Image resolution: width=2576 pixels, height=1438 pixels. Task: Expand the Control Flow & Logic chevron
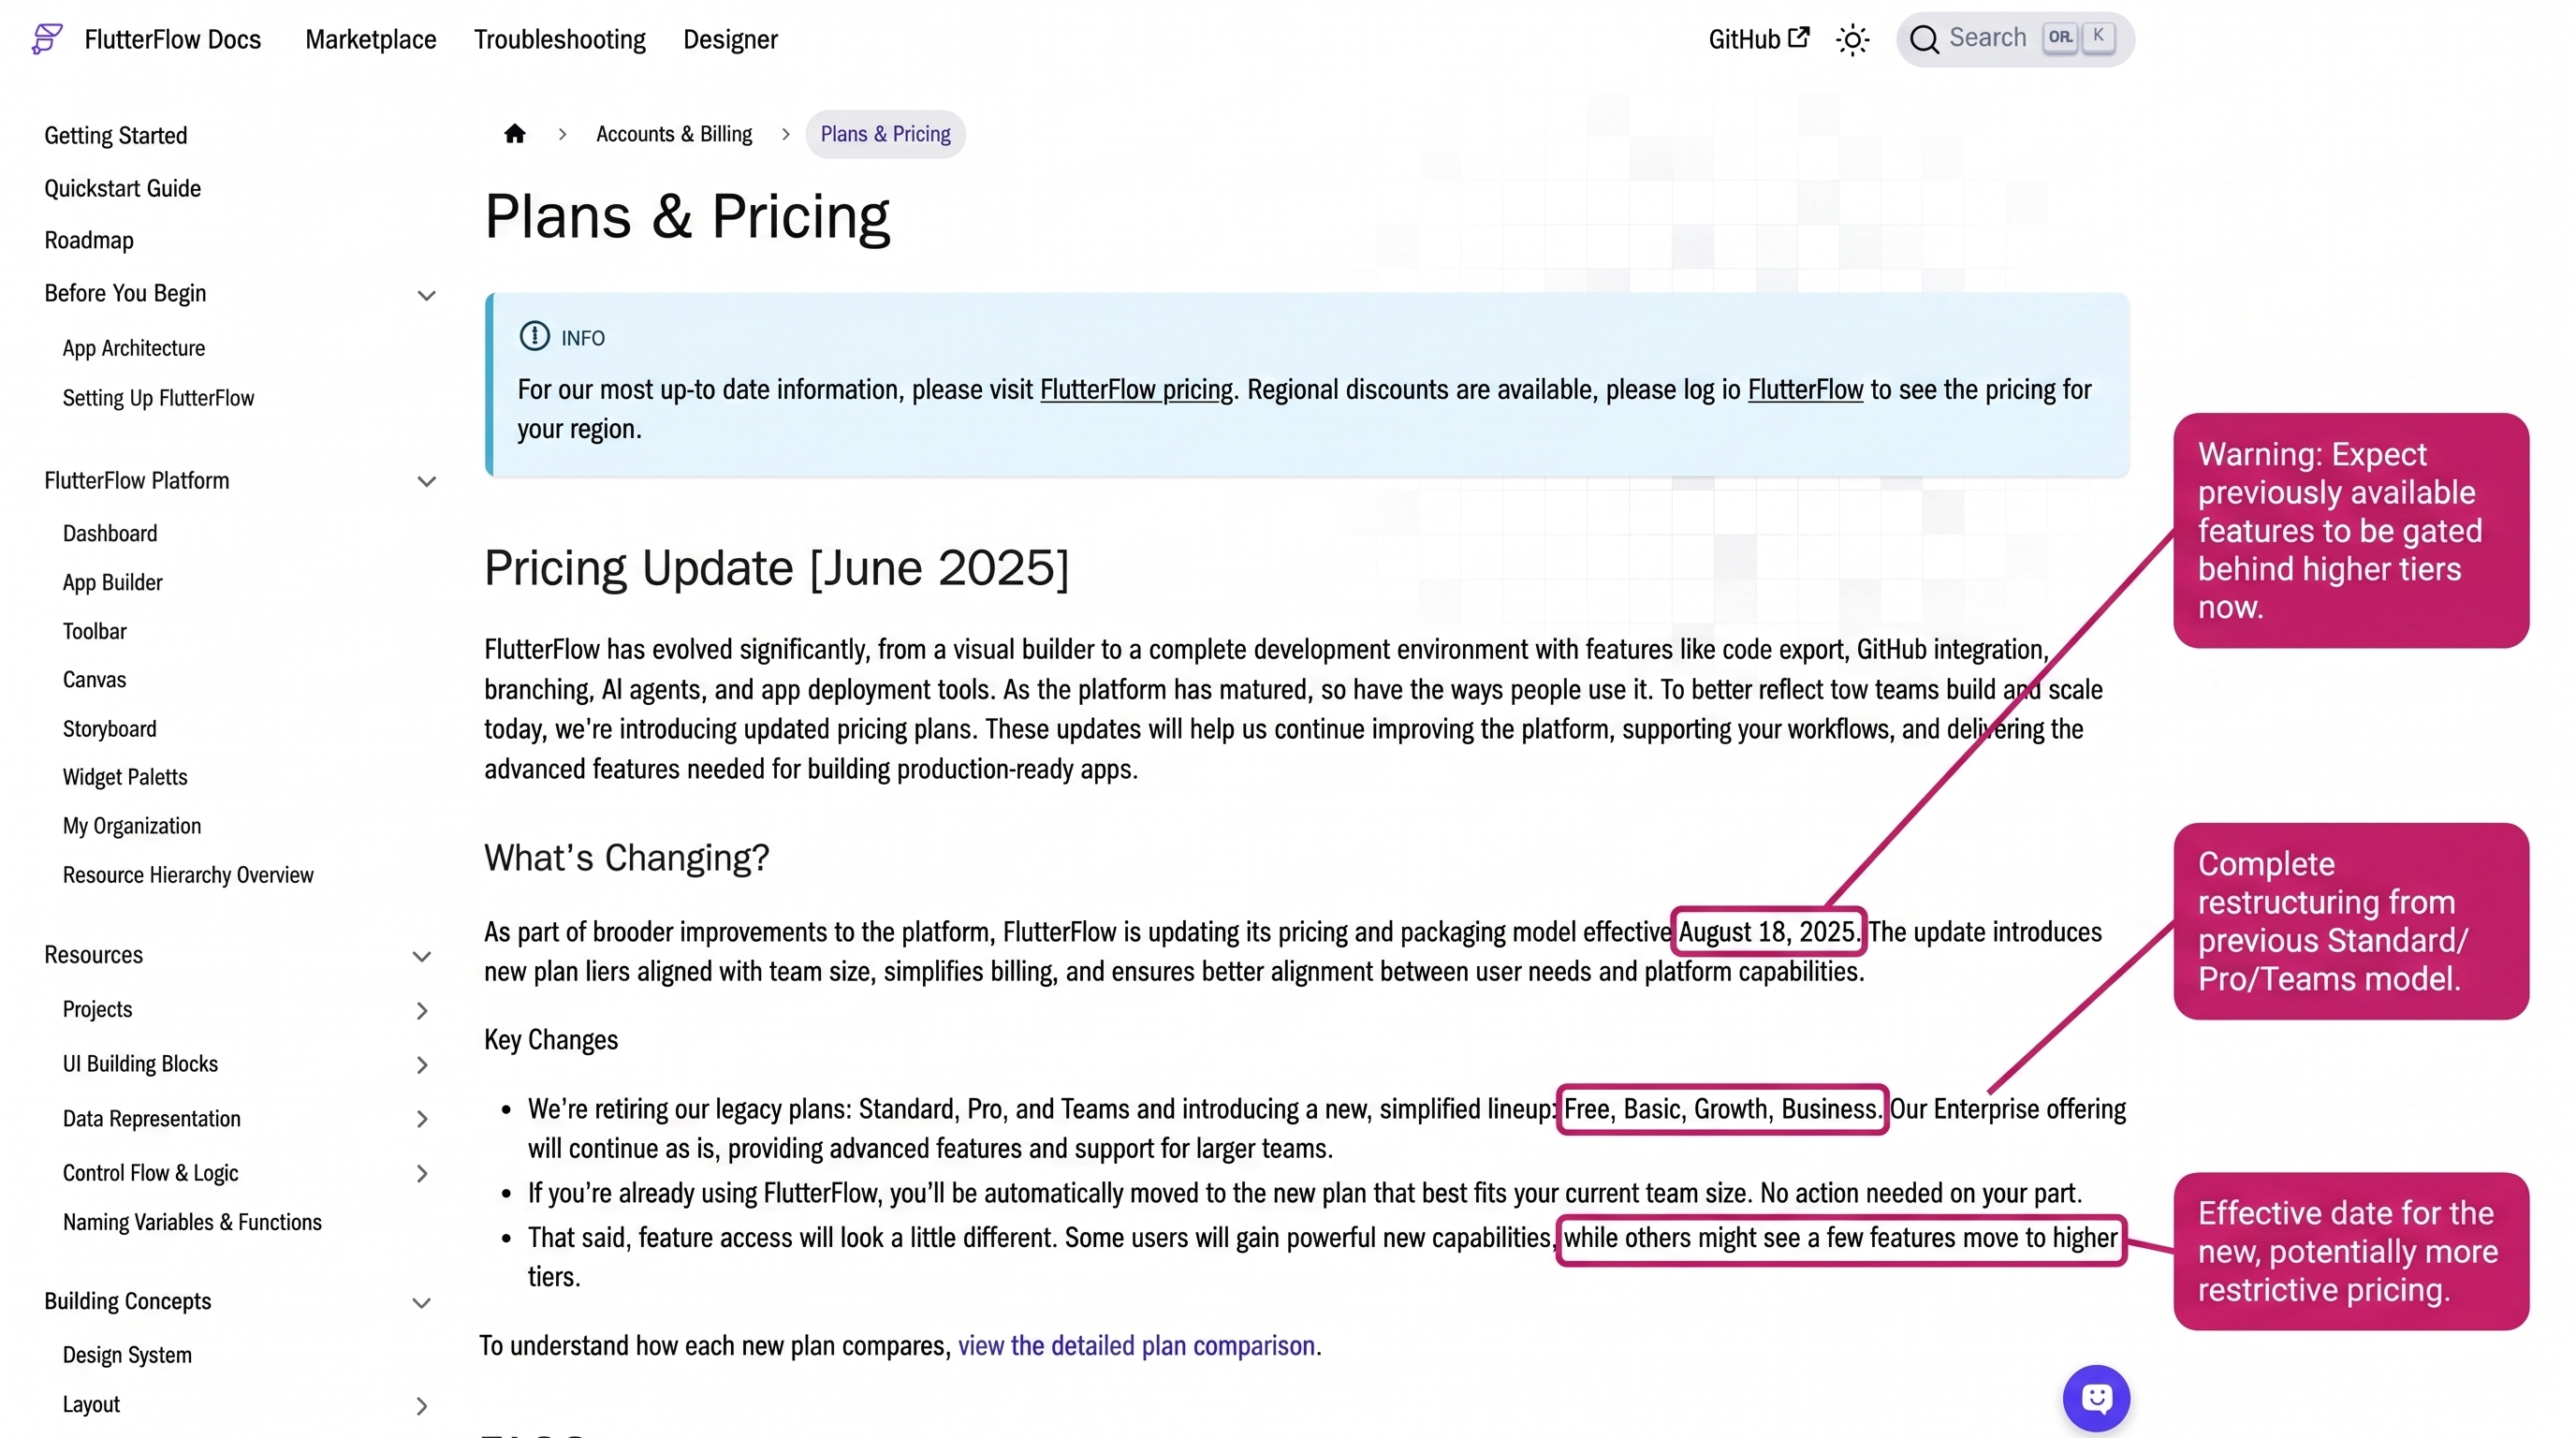coord(422,1173)
